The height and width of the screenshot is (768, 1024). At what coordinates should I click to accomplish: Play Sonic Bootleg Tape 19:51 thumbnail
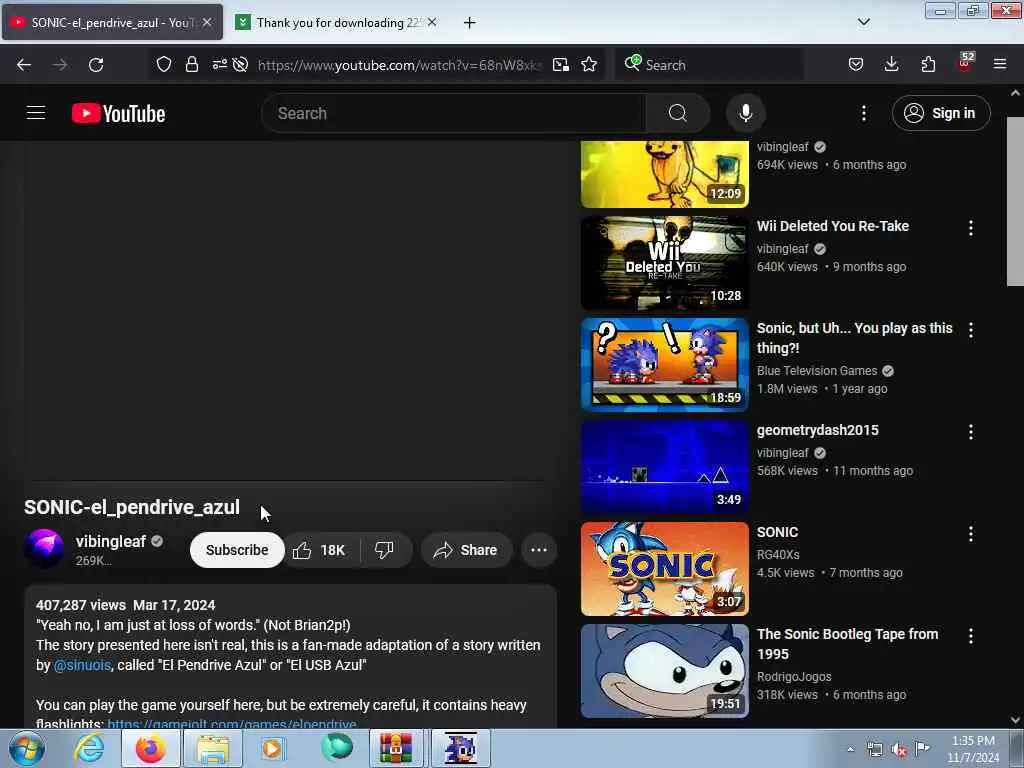664,670
